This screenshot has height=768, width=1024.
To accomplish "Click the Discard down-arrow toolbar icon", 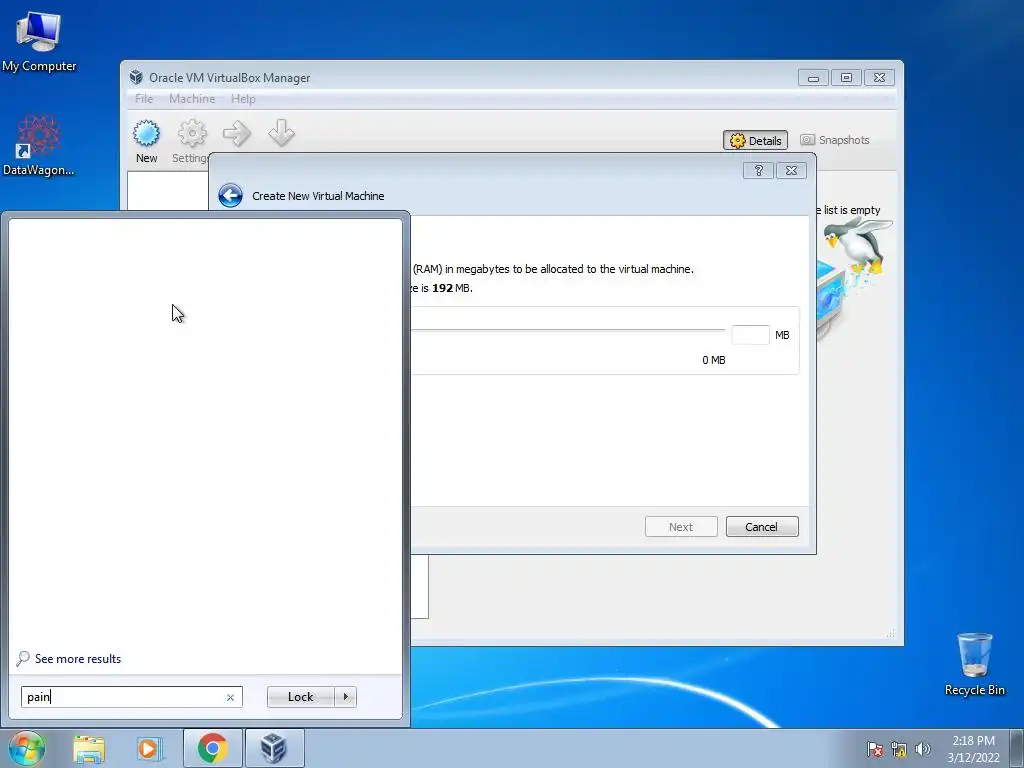I will point(281,133).
